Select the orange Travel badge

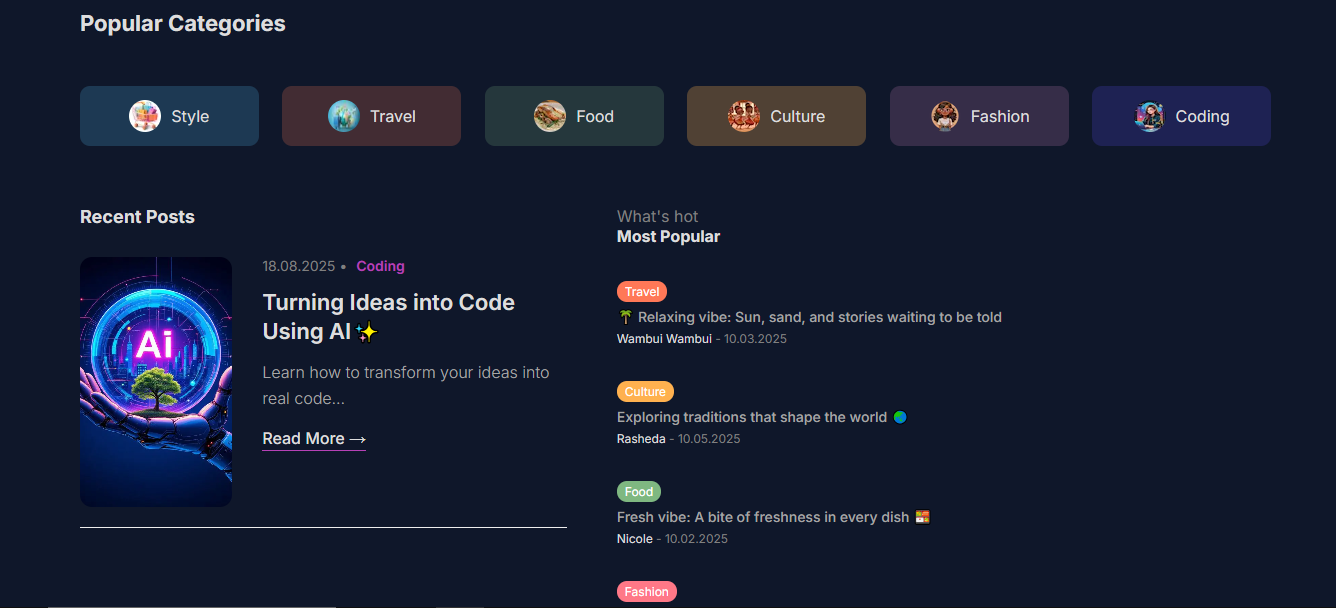pyautogui.click(x=642, y=292)
